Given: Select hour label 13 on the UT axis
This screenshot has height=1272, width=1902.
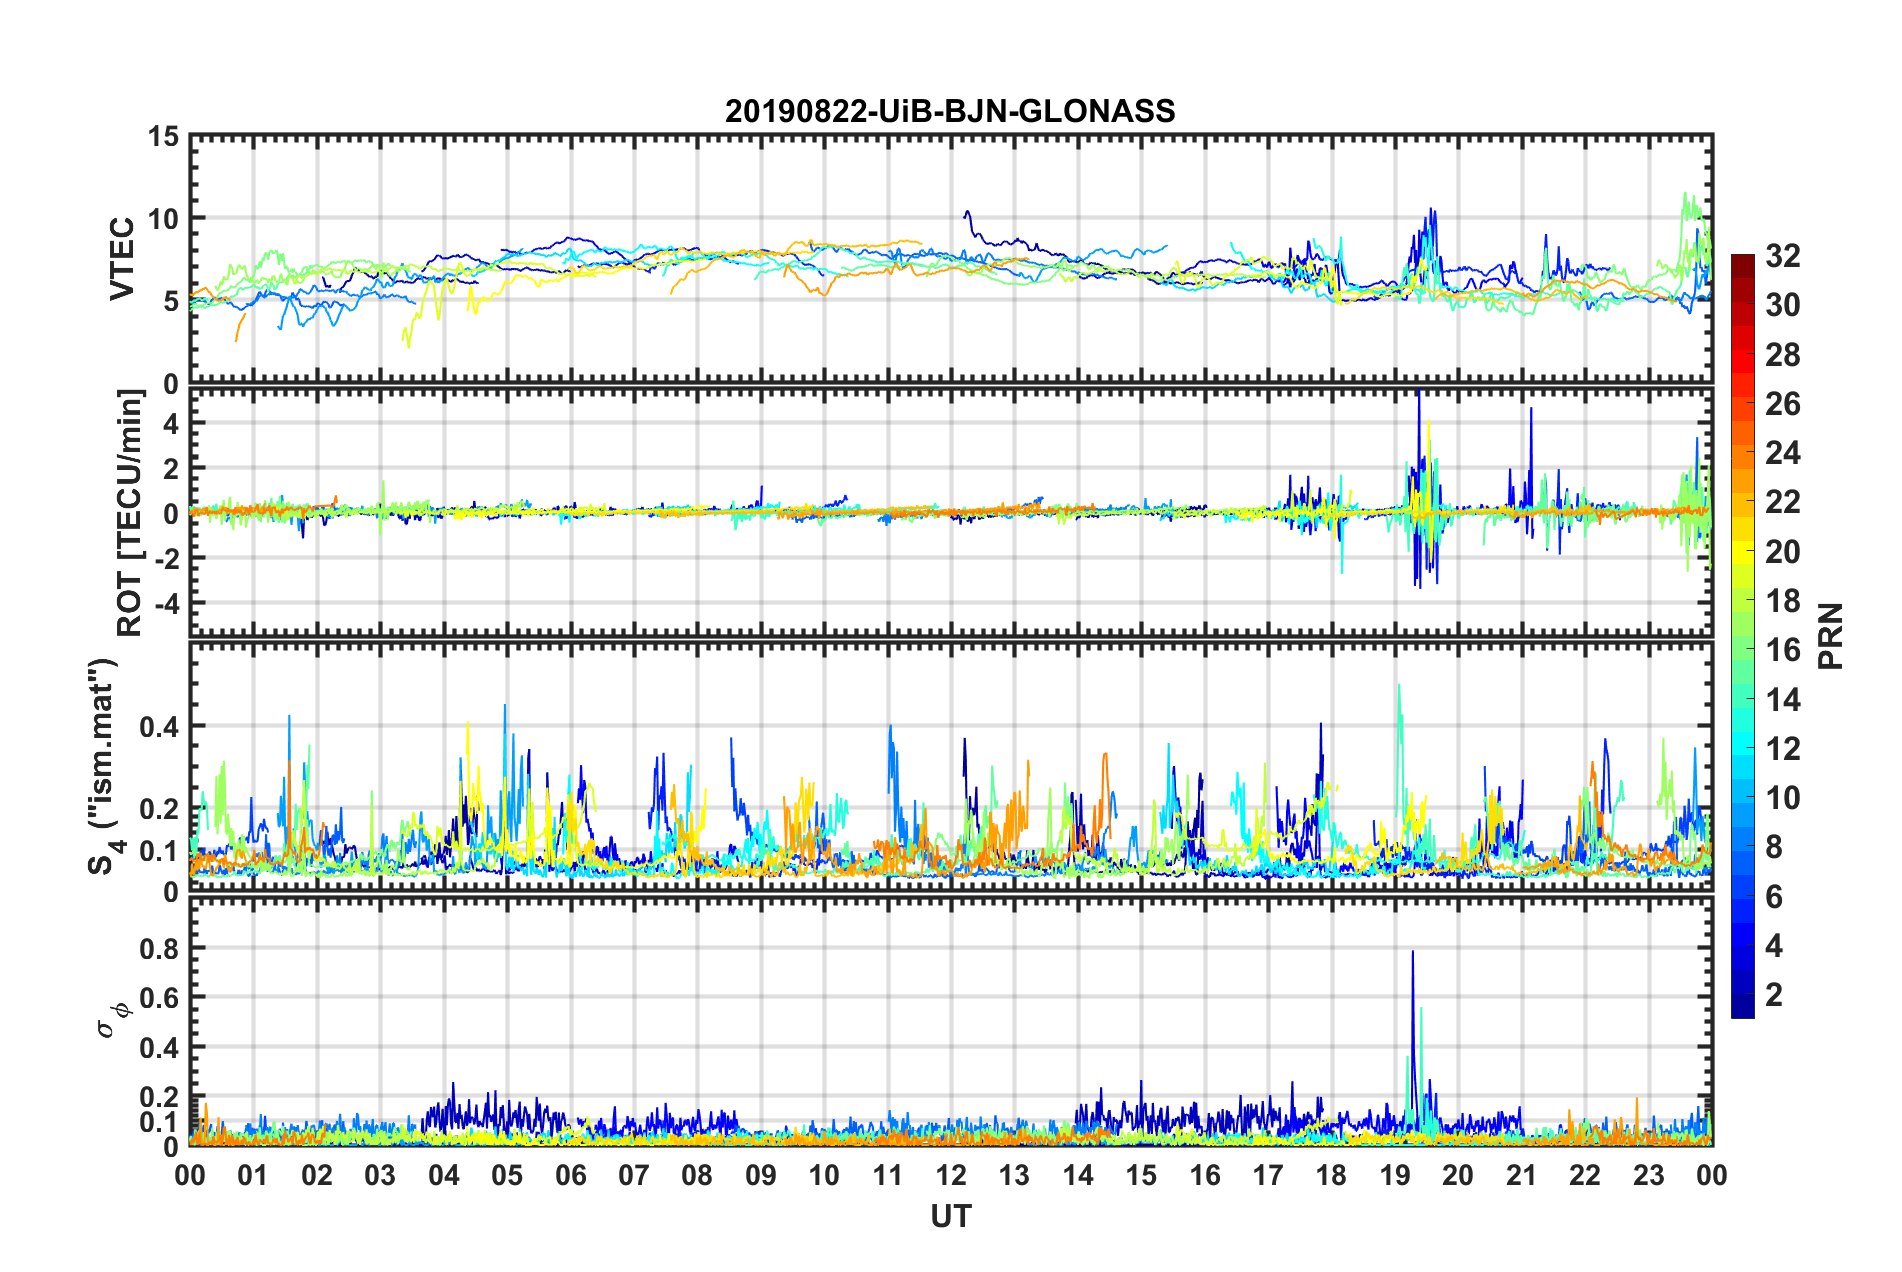Looking at the screenshot, I should [1014, 1175].
